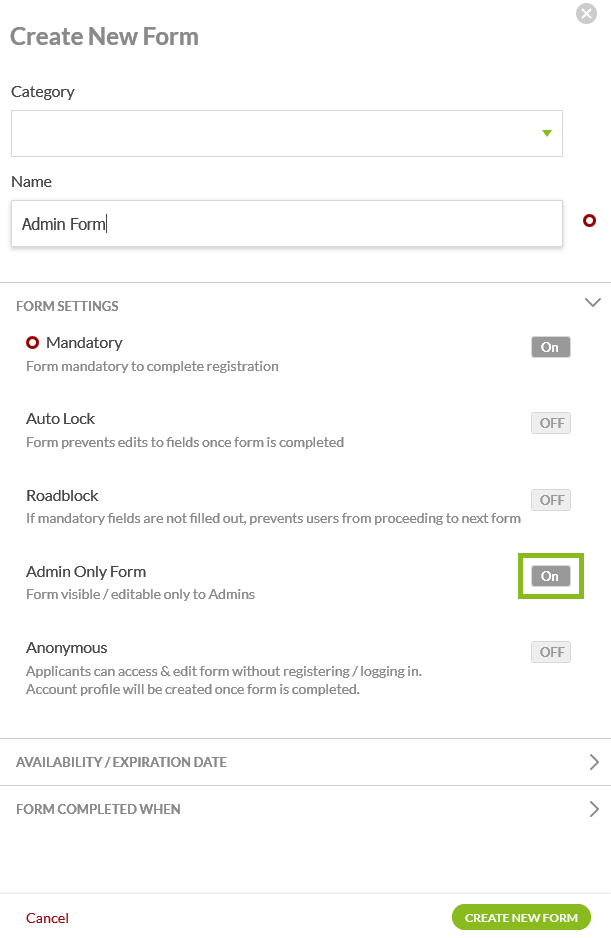Collapse the Form Settings section chevron
Image resolution: width=611 pixels, height=938 pixels.
tap(592, 302)
